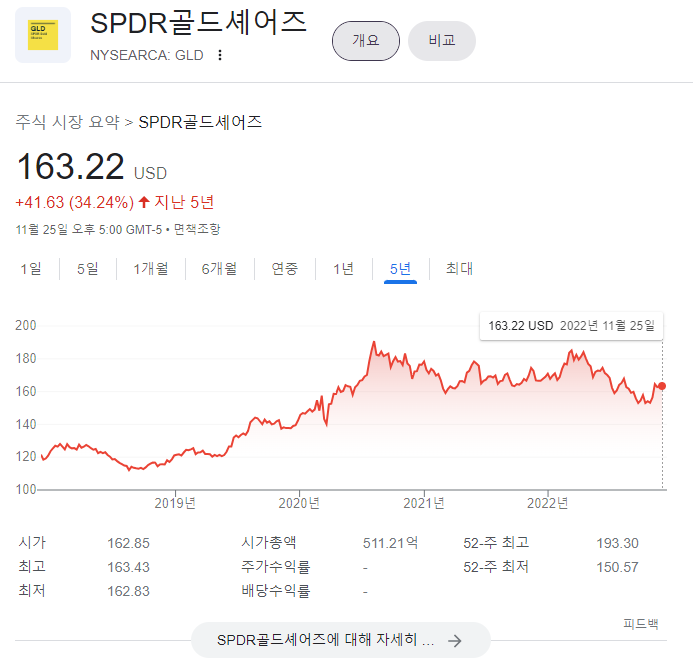Switch chart to the 최대 range tab
The image size is (693, 660).
(459, 268)
